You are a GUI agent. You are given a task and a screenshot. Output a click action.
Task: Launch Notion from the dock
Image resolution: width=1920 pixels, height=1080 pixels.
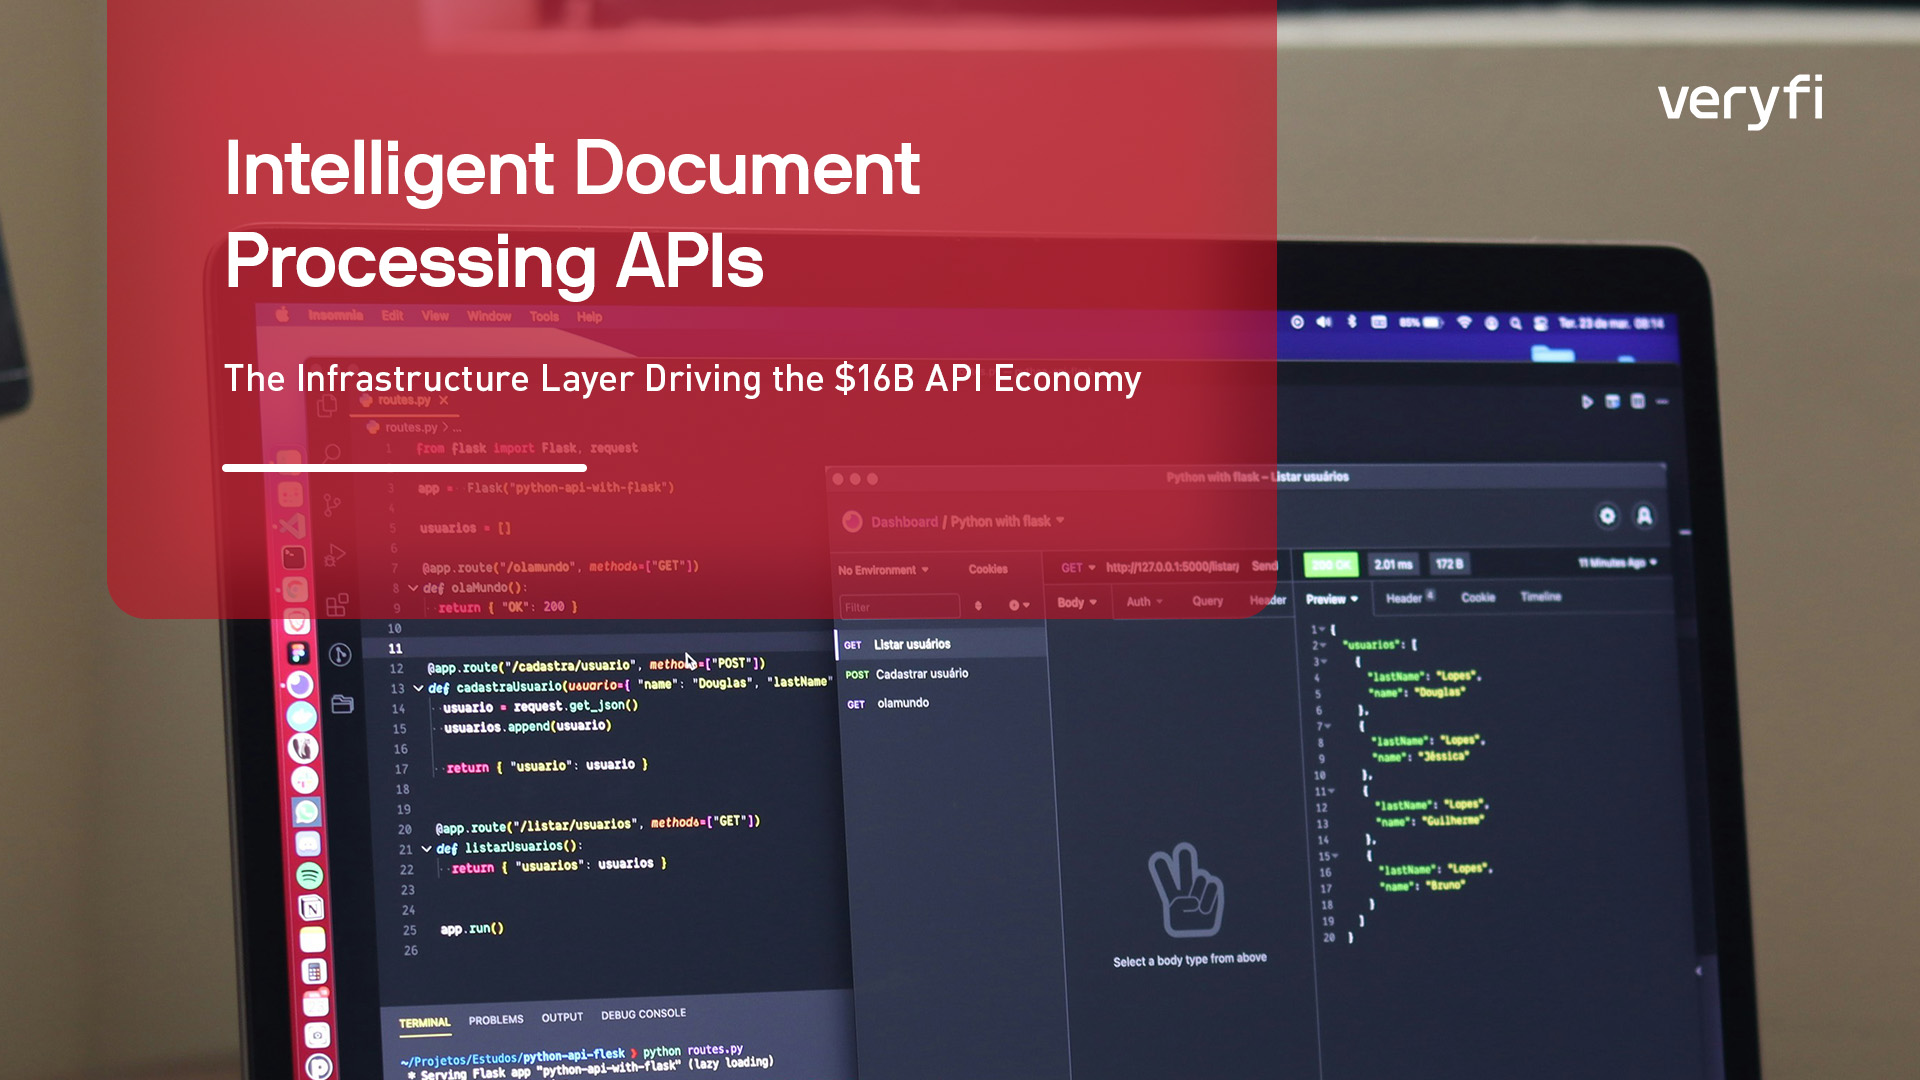click(x=311, y=908)
